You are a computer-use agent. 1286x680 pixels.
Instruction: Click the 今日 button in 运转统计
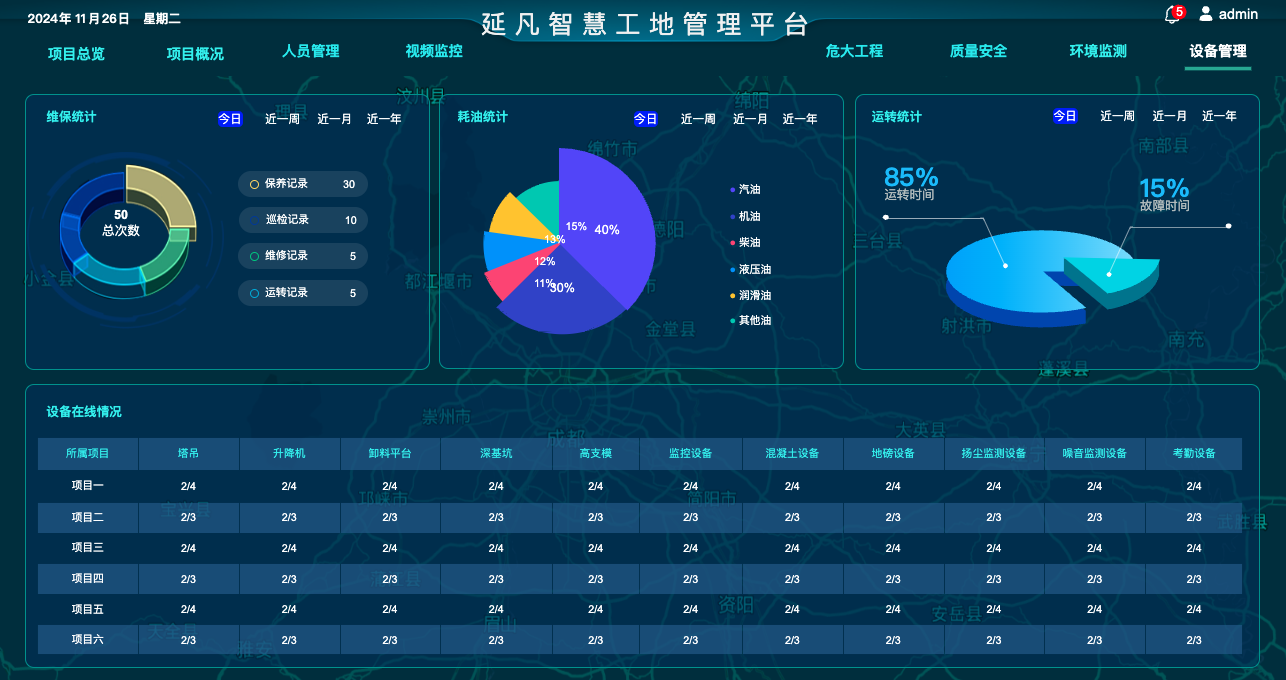coord(1064,115)
